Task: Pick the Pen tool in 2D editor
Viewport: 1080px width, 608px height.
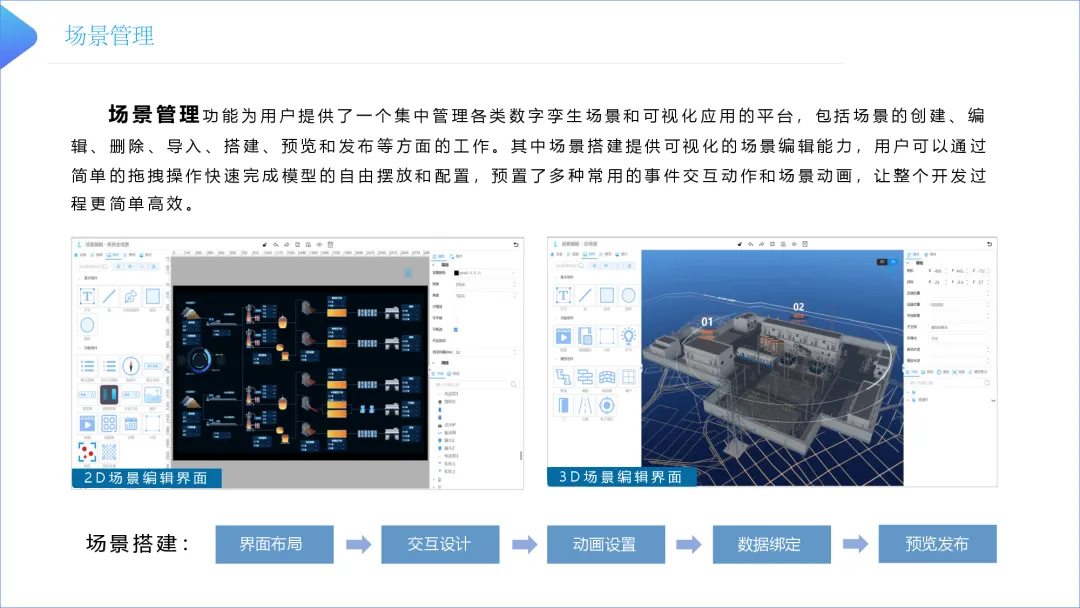Action: tap(131, 297)
